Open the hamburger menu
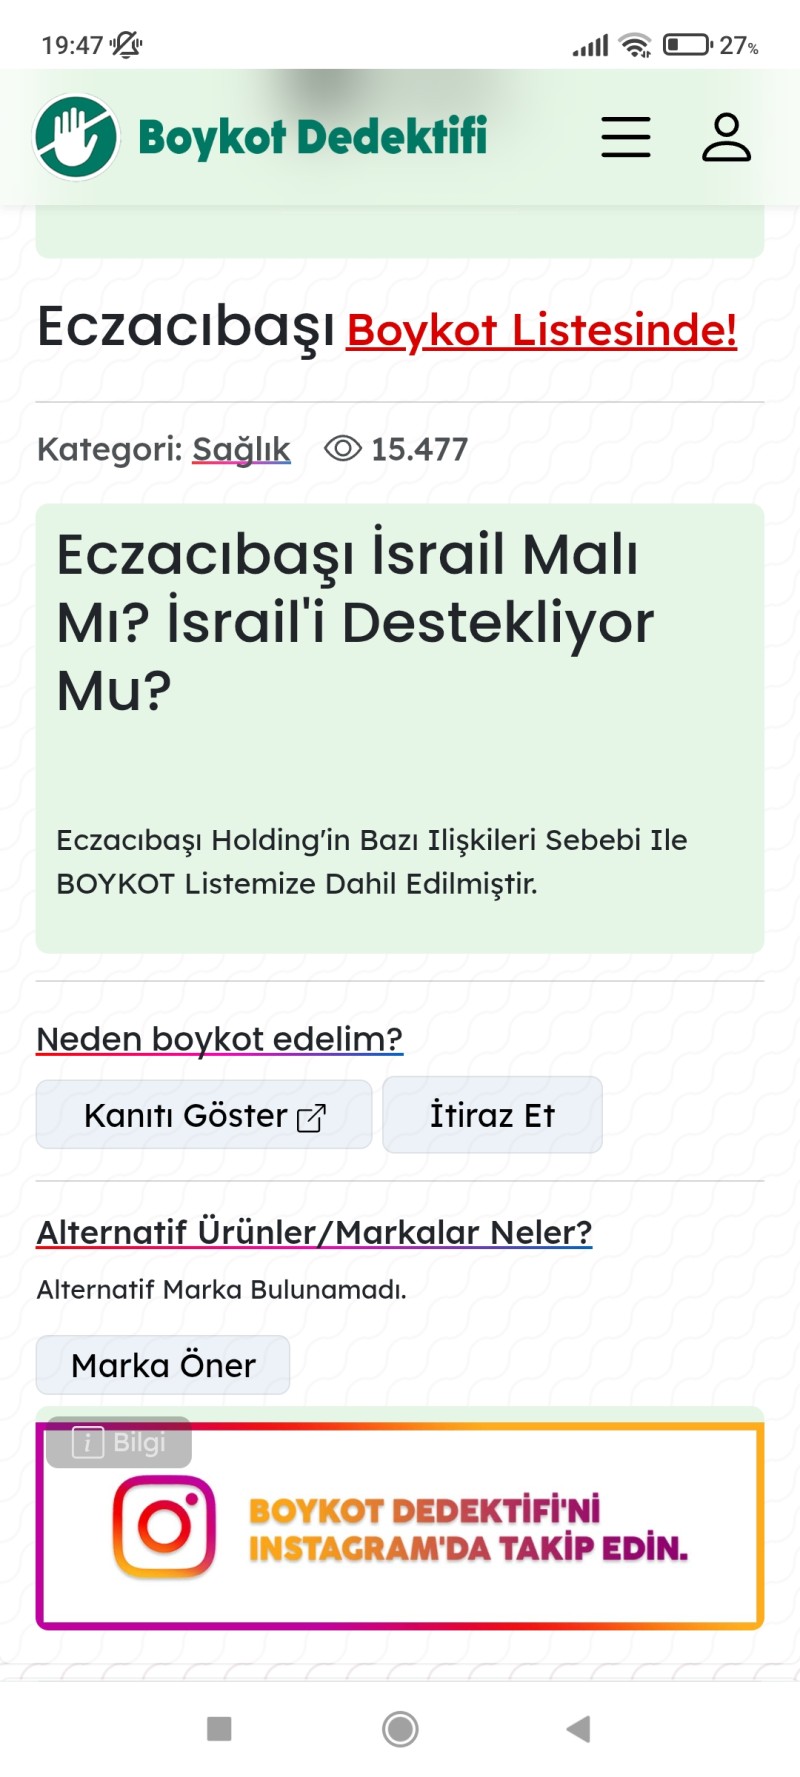The width and height of the screenshot is (800, 1777). click(626, 137)
